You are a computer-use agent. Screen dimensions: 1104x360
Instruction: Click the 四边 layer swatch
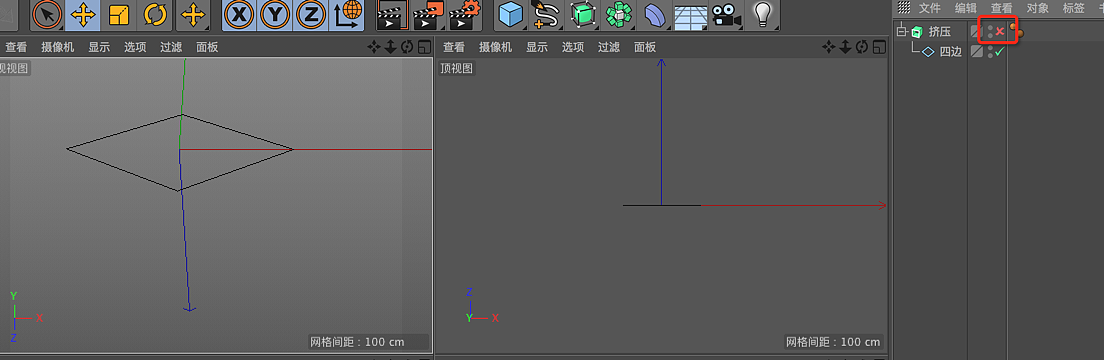pyautogui.click(x=977, y=51)
